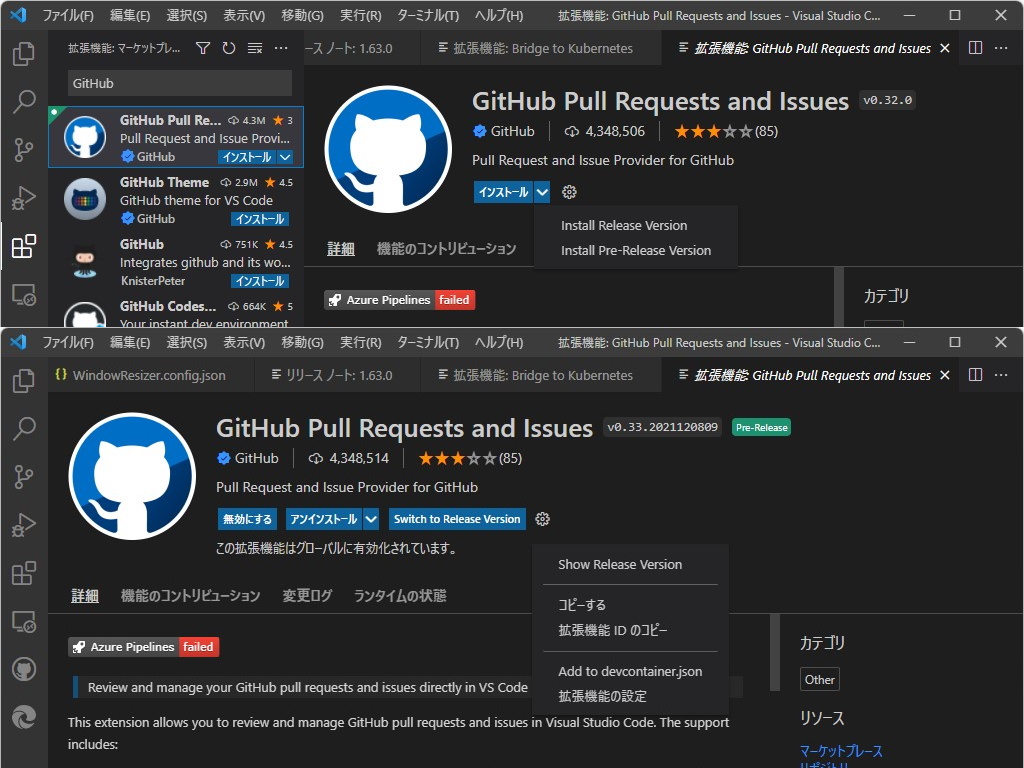
Task: Open editor more actions in bottom window
Action: pos(1000,375)
